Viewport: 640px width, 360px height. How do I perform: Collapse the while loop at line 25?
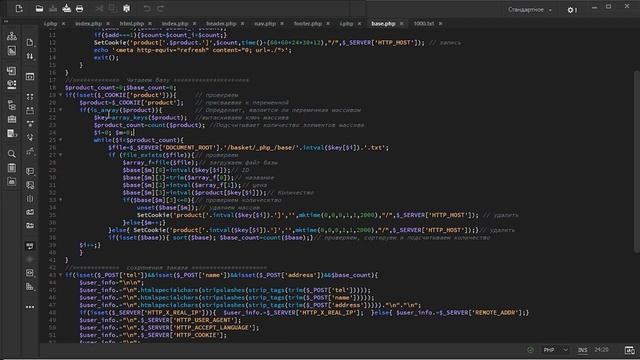pyautogui.click(x=61, y=140)
